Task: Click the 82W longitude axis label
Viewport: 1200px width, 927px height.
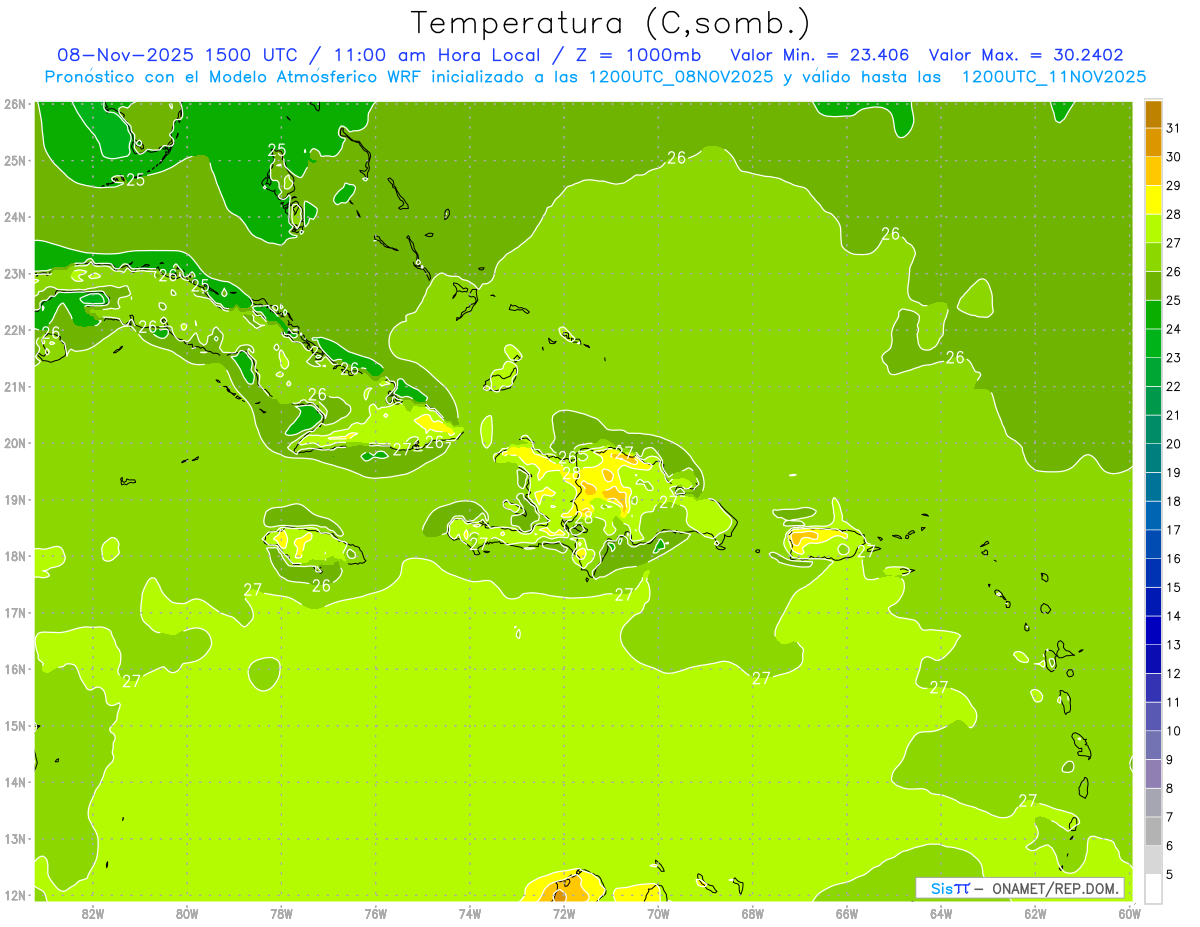Action: [92, 913]
